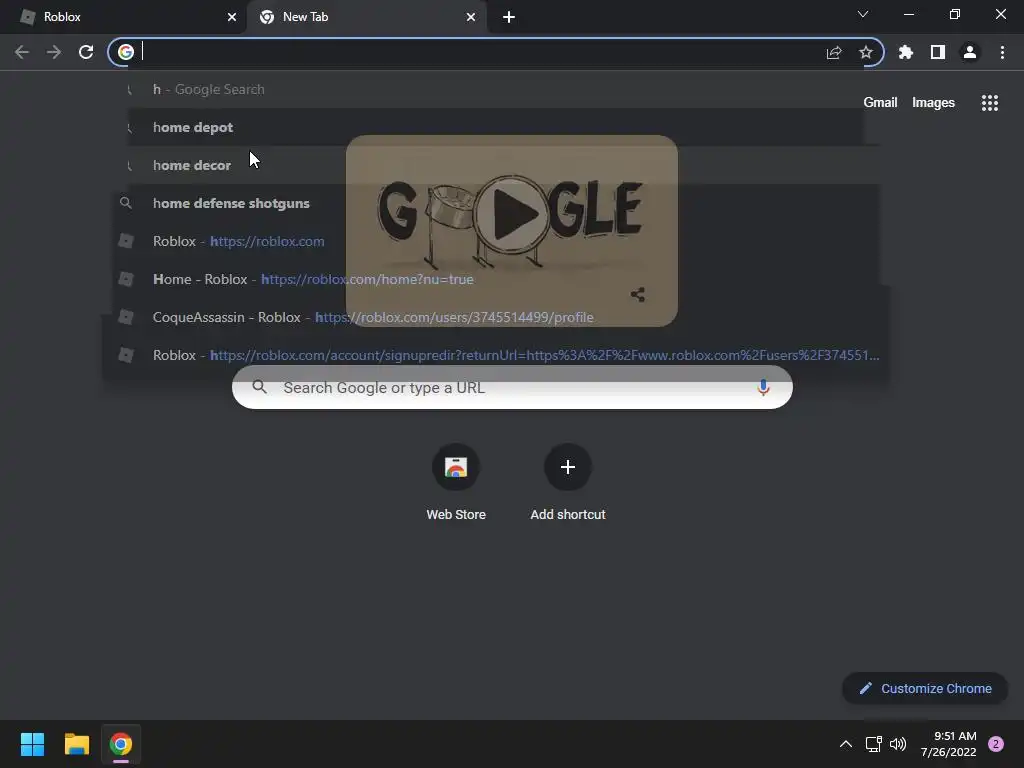Open a new browser tab
Image resolution: width=1024 pixels, height=768 pixels.
(509, 17)
